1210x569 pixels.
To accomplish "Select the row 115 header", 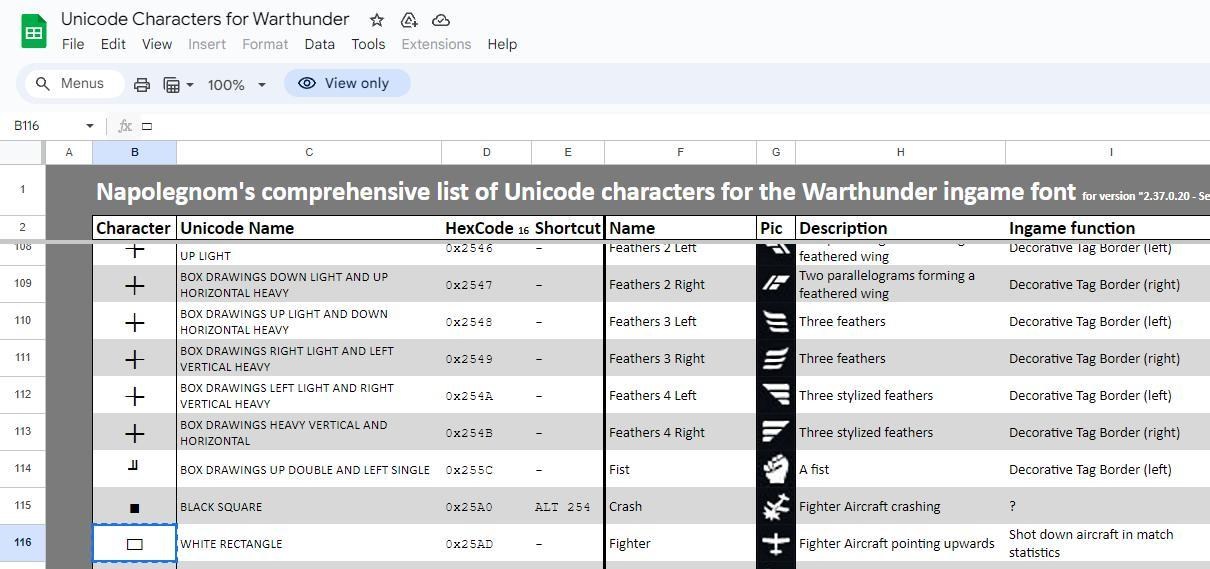I will pyautogui.click(x=22, y=506).
